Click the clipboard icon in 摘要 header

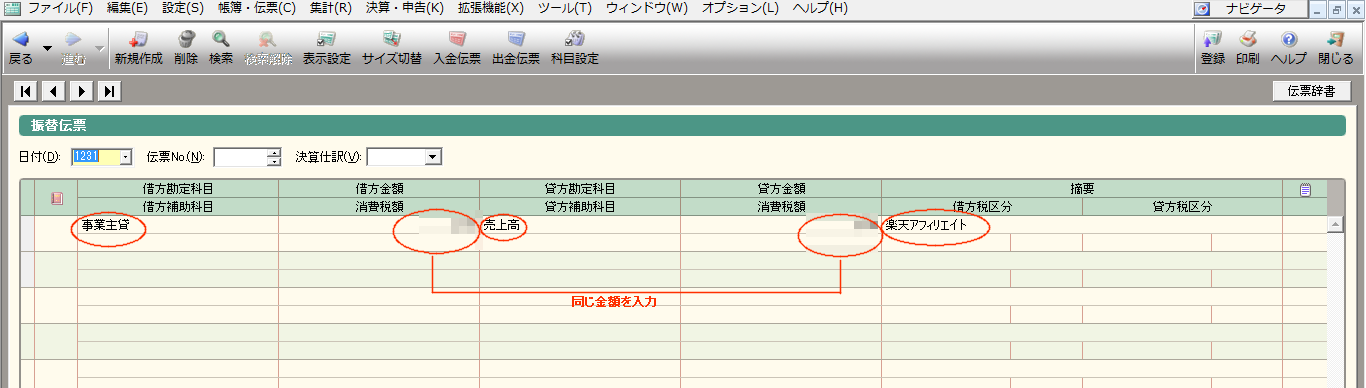1305,189
